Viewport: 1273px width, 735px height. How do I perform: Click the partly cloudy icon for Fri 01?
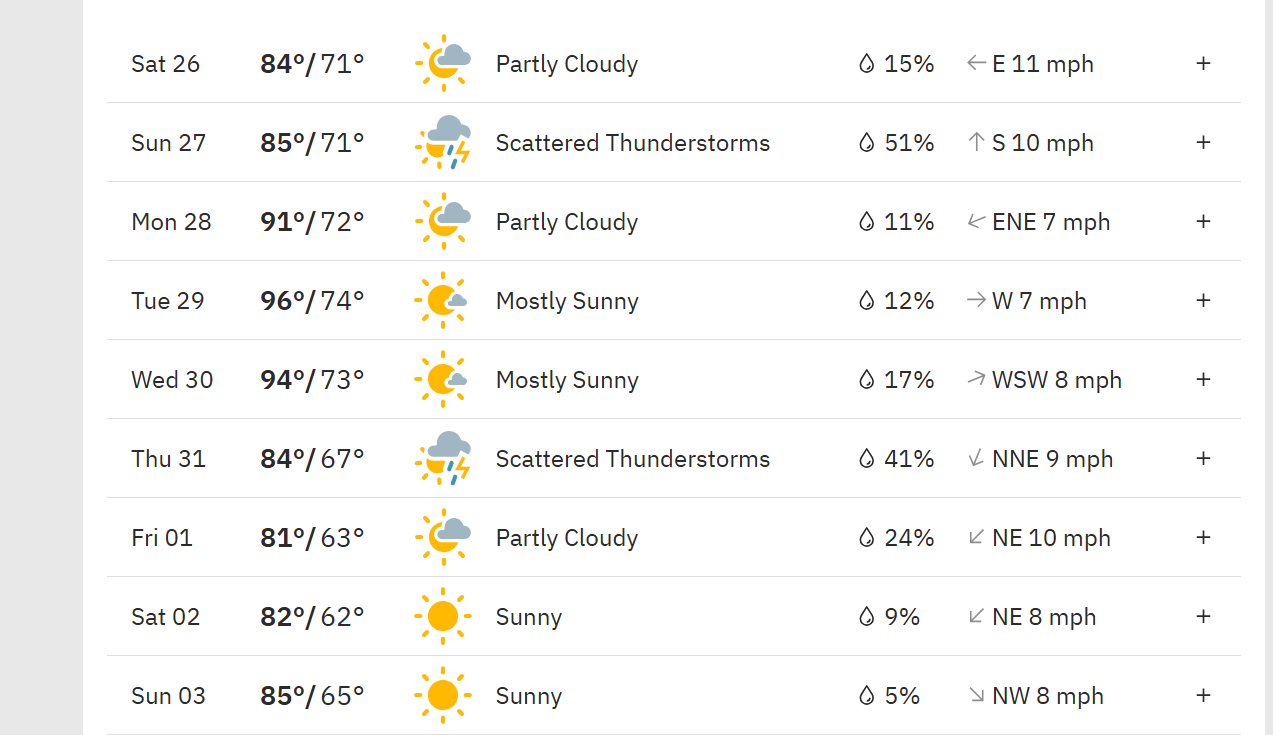tap(442, 537)
